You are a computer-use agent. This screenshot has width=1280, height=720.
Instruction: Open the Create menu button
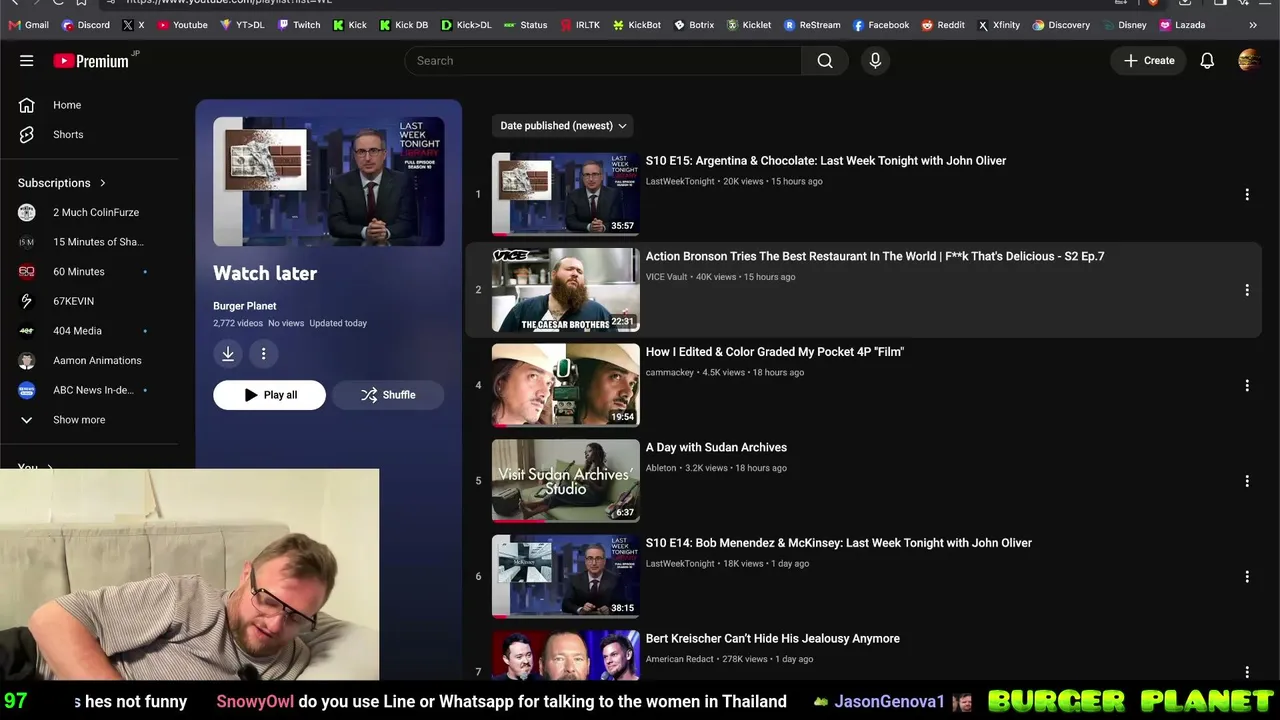[1149, 61]
